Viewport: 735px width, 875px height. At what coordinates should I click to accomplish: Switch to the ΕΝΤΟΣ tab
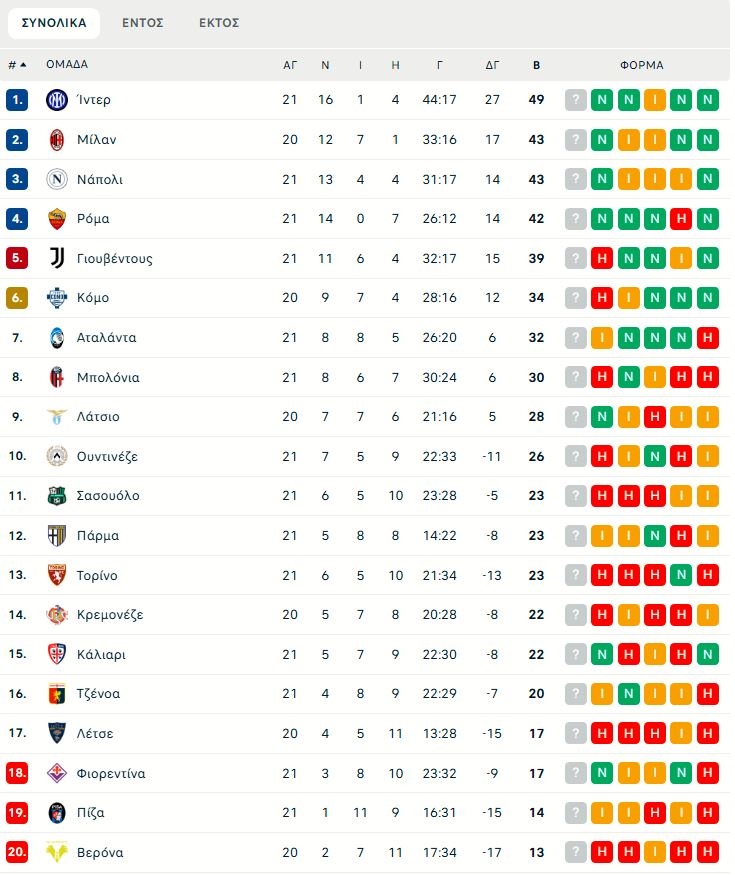[x=143, y=23]
